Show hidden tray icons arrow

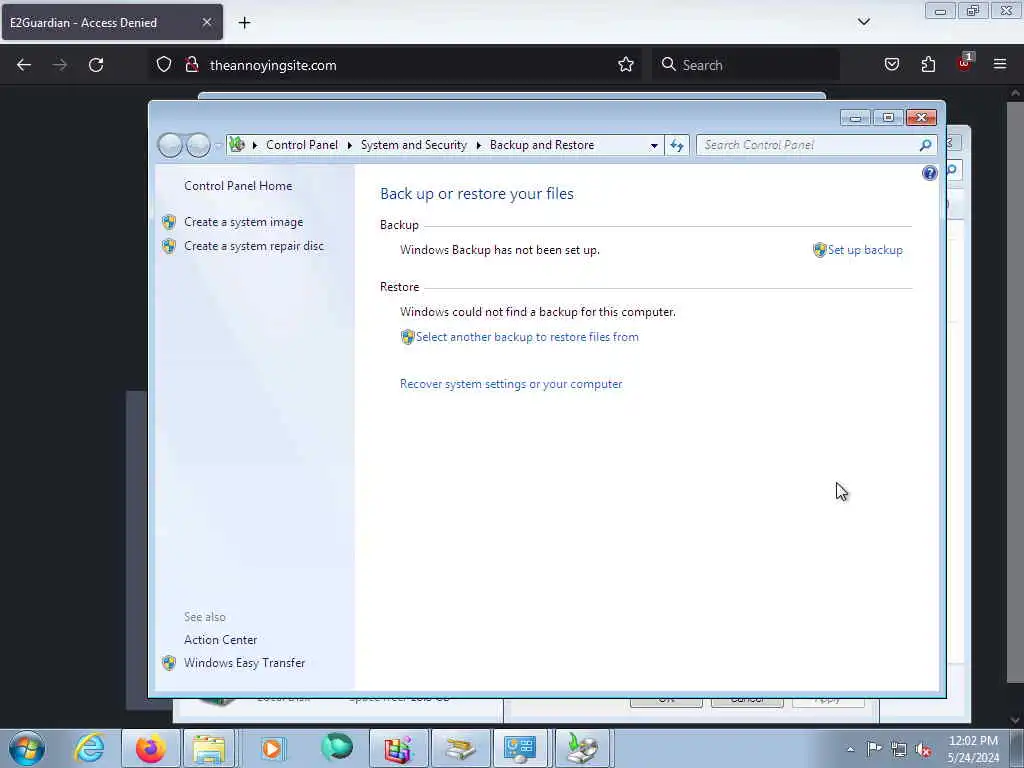850,749
